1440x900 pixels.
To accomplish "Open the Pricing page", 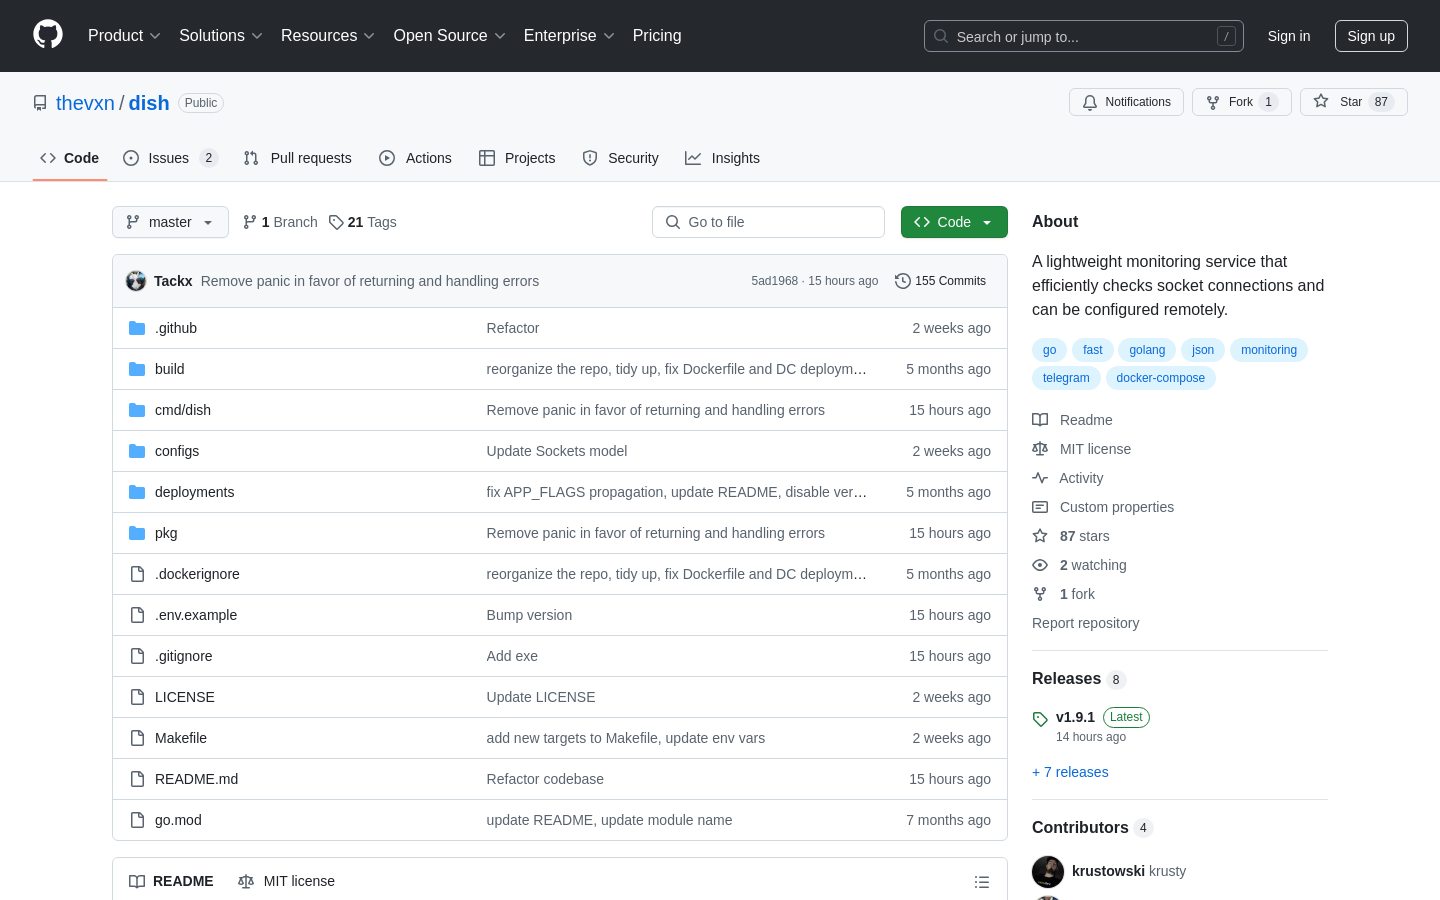I will point(657,36).
